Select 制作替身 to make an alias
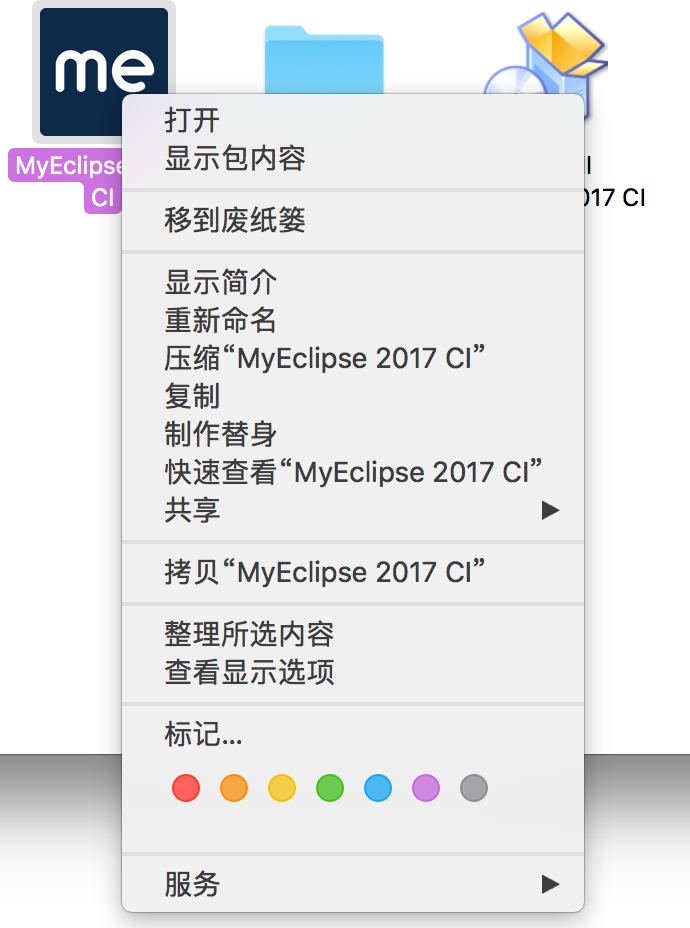 click(x=214, y=434)
